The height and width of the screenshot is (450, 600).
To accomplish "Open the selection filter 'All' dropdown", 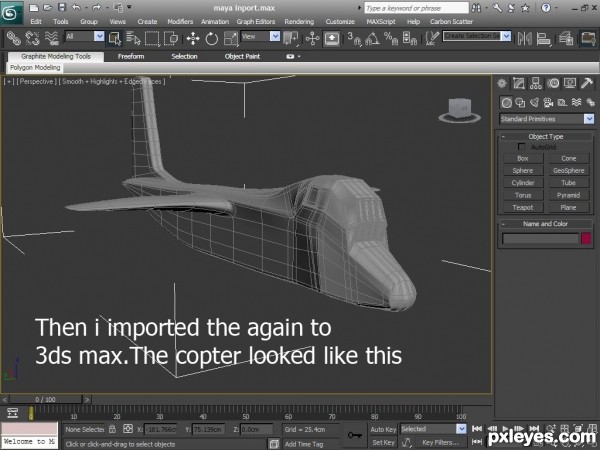I will tap(99, 36).
